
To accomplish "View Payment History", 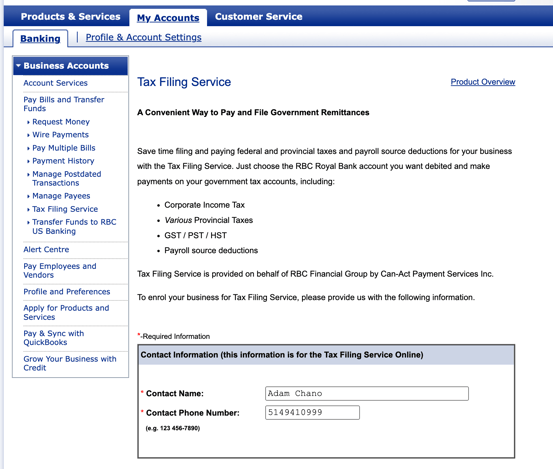I will pos(63,161).
